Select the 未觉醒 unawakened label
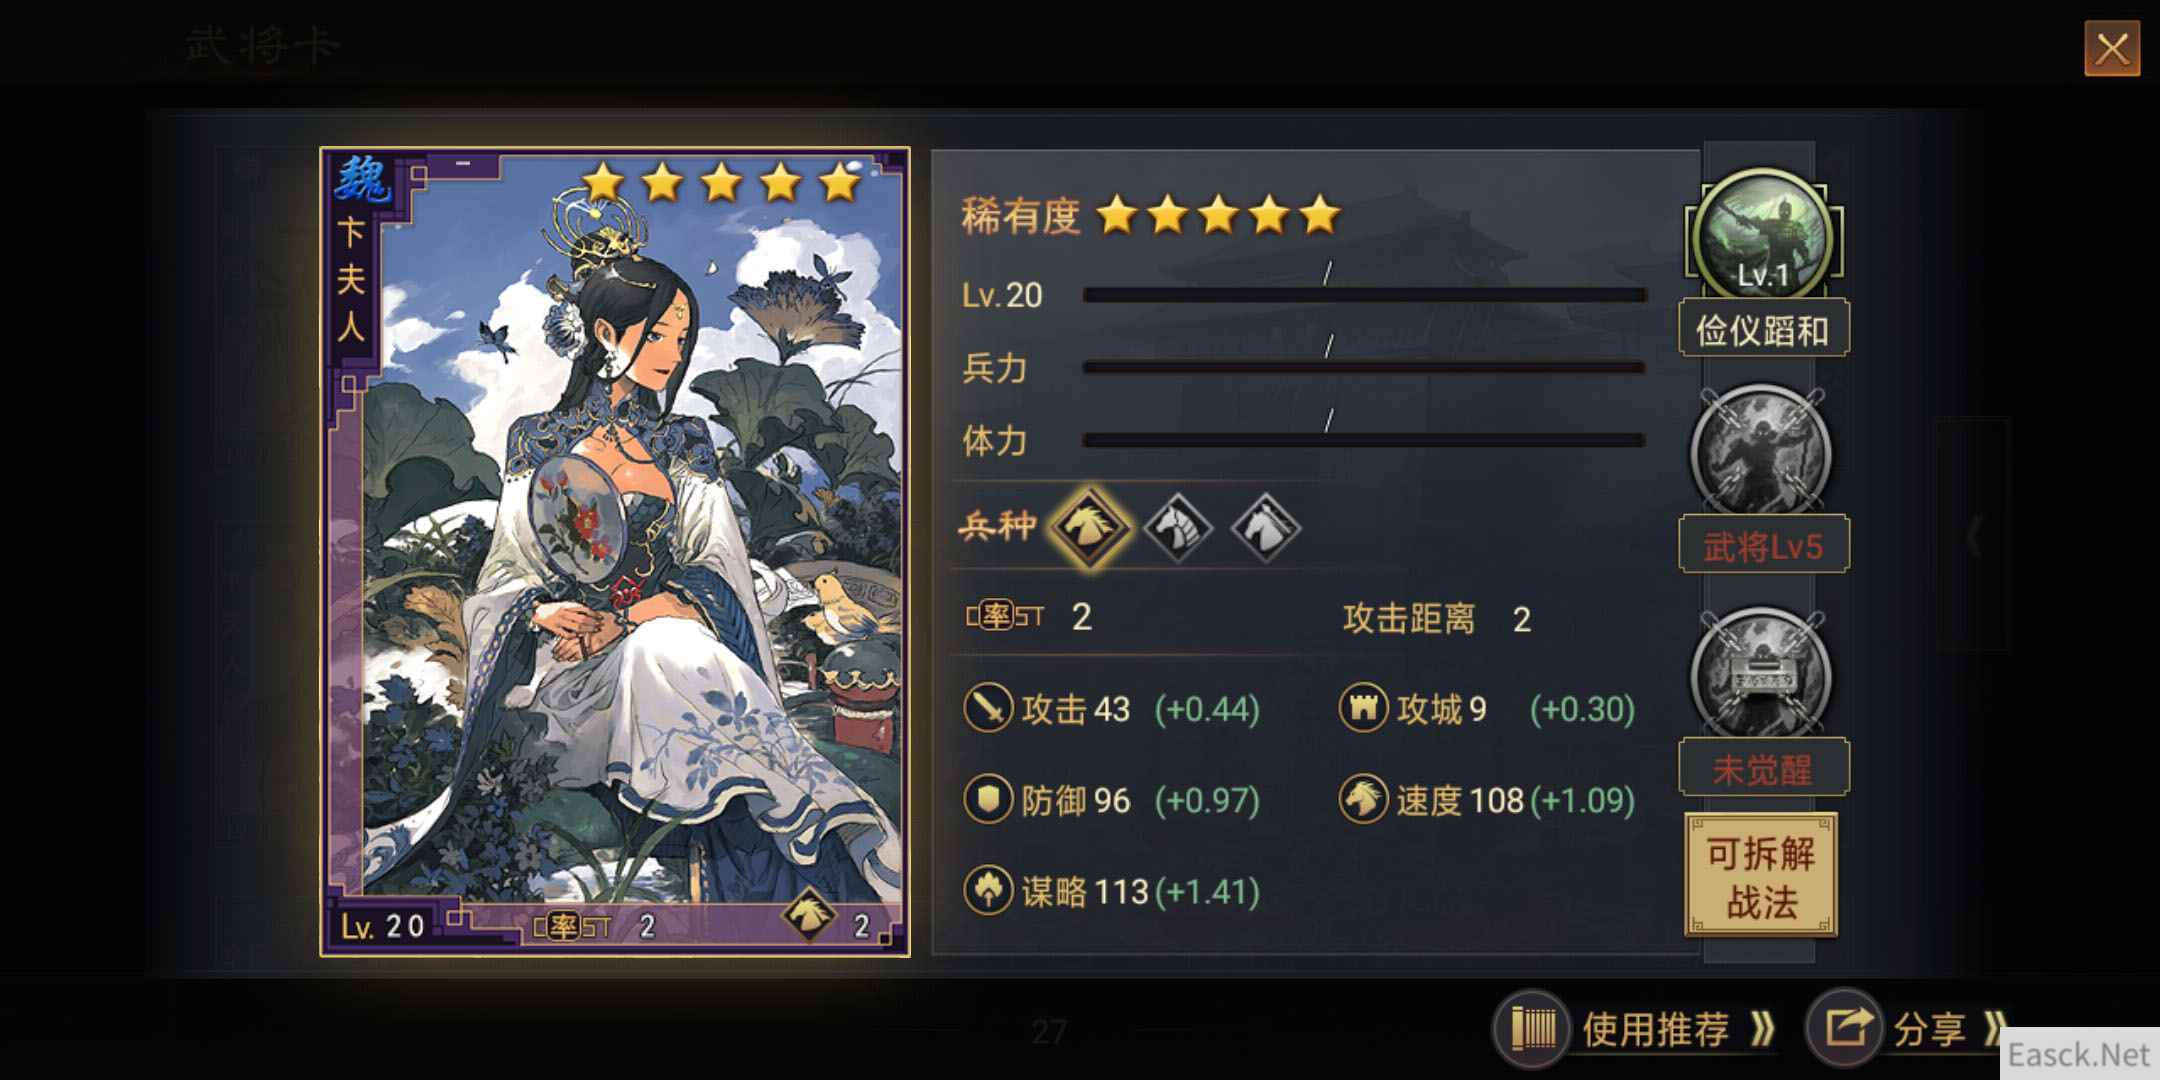 [1763, 768]
